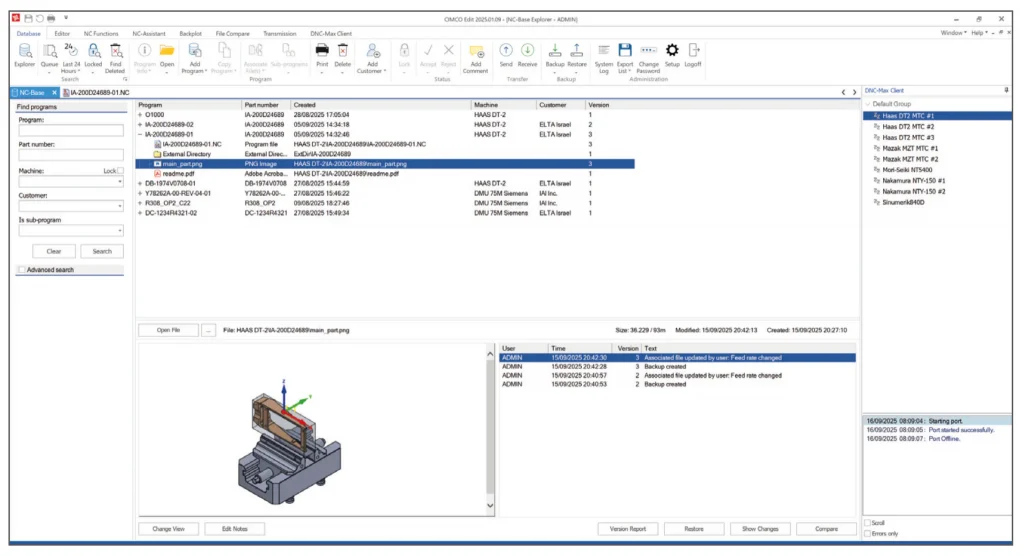Click the System Log icon
The image size is (1024, 556).
coord(604,50)
